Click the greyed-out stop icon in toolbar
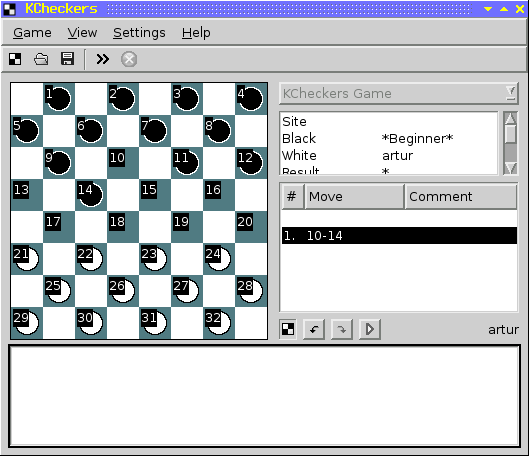This screenshot has height=456, width=529. [x=129, y=59]
